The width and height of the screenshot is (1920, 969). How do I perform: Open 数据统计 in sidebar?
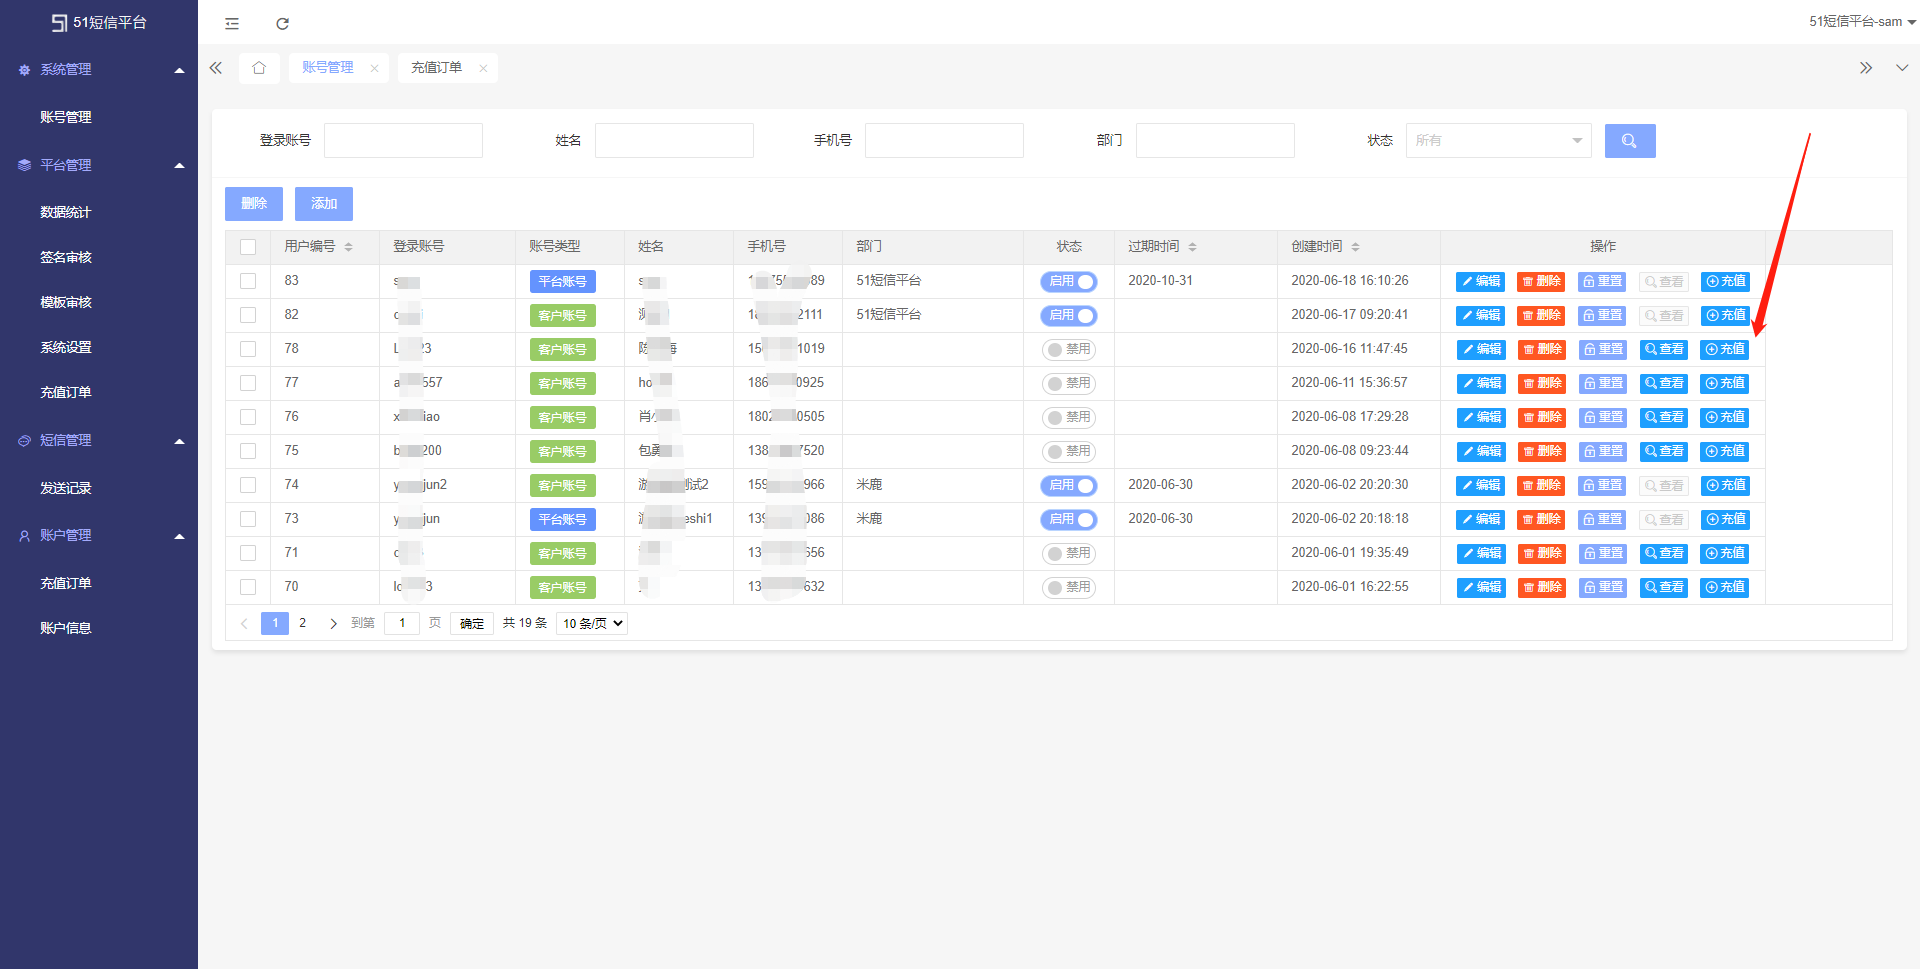point(66,212)
